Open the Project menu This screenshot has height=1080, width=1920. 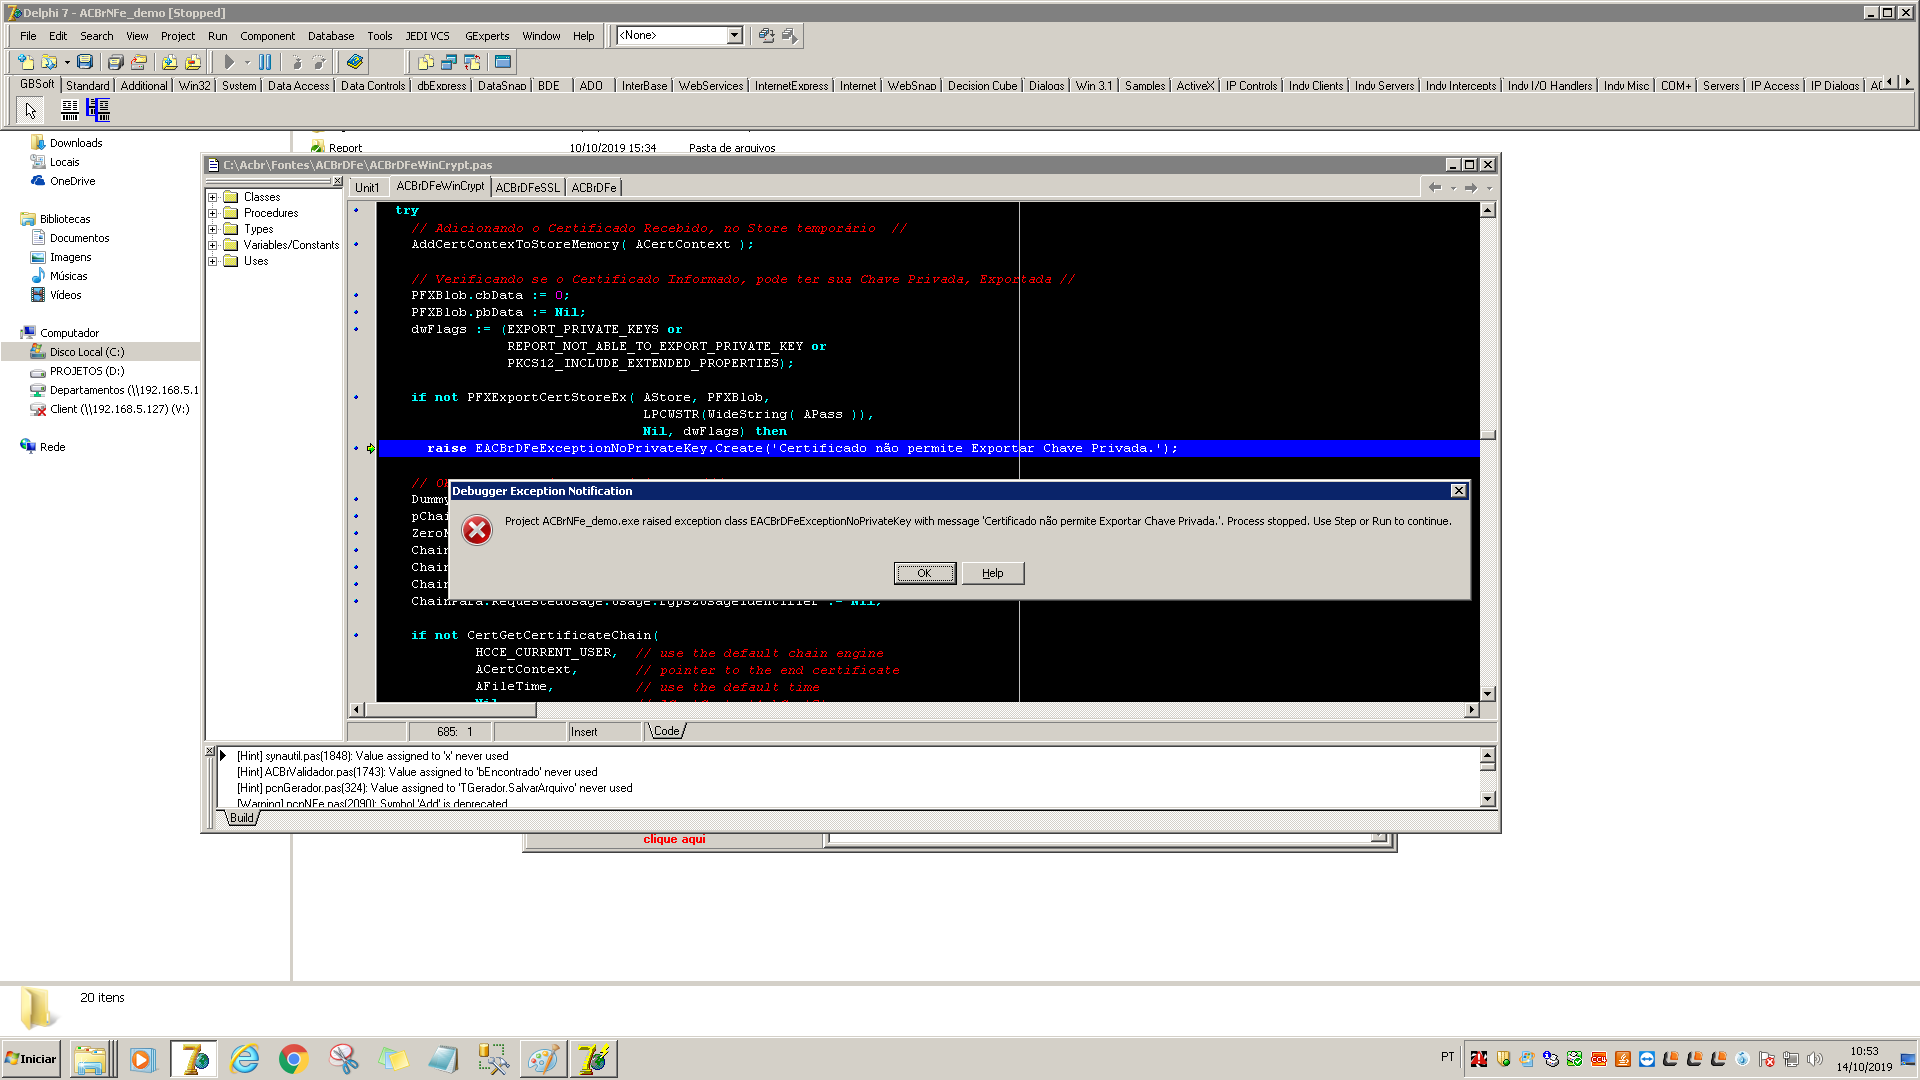(x=178, y=36)
